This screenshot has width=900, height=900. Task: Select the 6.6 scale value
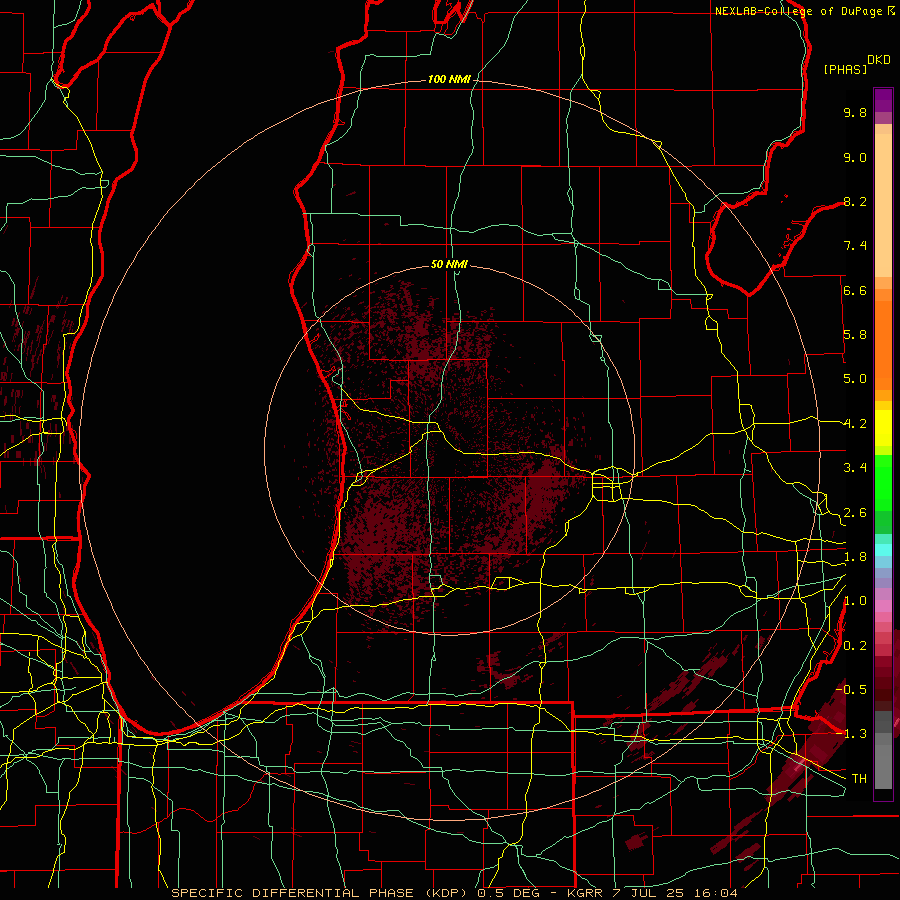point(855,290)
